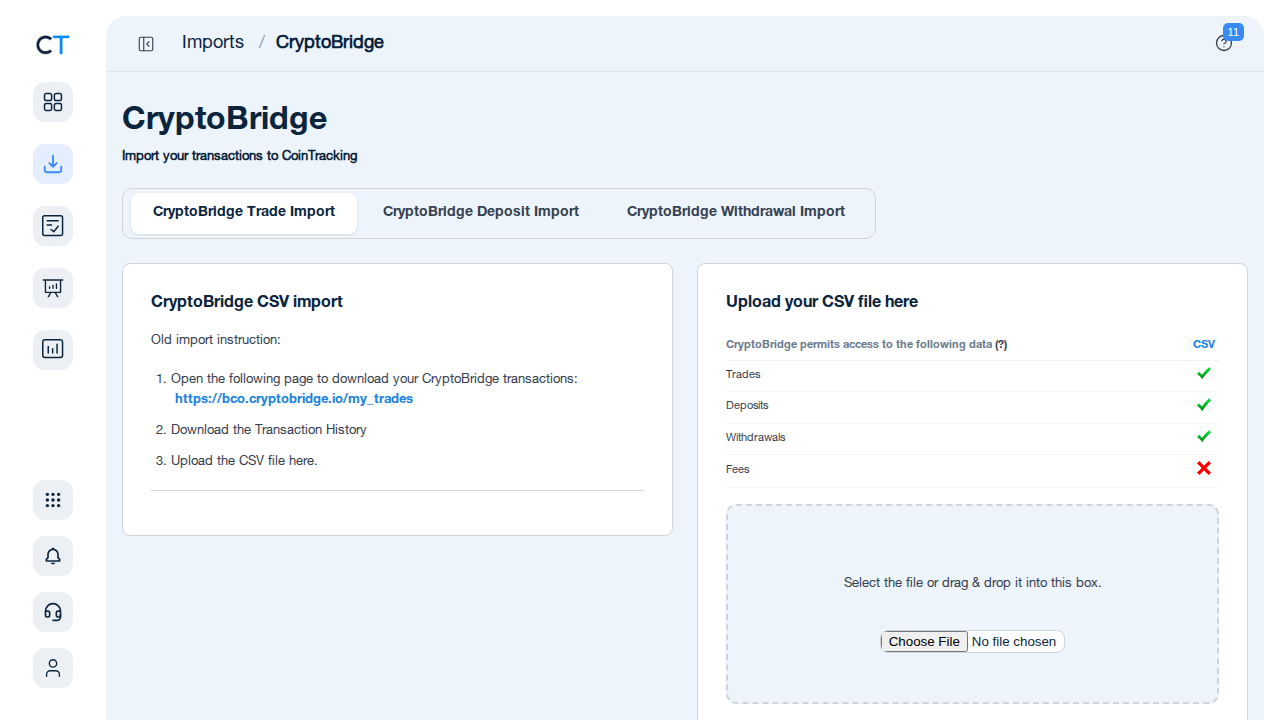Switch to CryptoBridge Deposit Import tab

pyautogui.click(x=481, y=212)
